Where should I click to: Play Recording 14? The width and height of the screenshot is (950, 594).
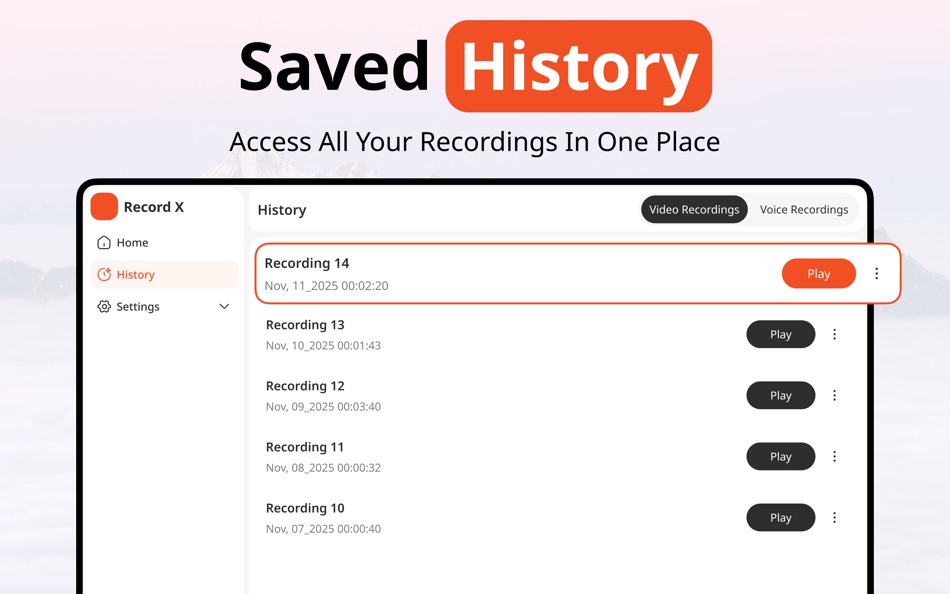(818, 273)
